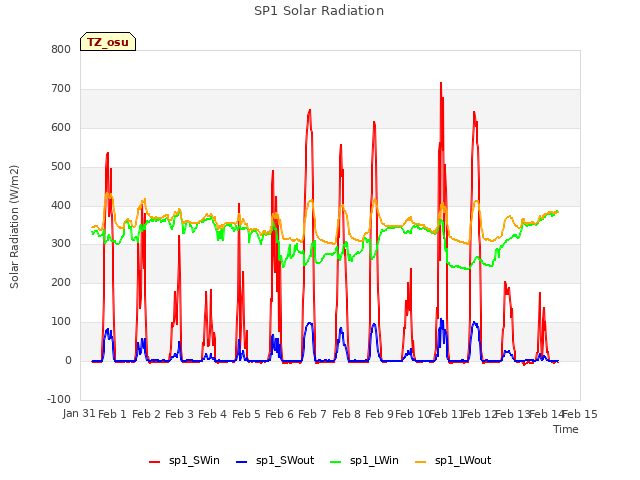640x480 pixels.
Task: Click the SP1 Solar Radiation chart title
Action: [x=319, y=11]
